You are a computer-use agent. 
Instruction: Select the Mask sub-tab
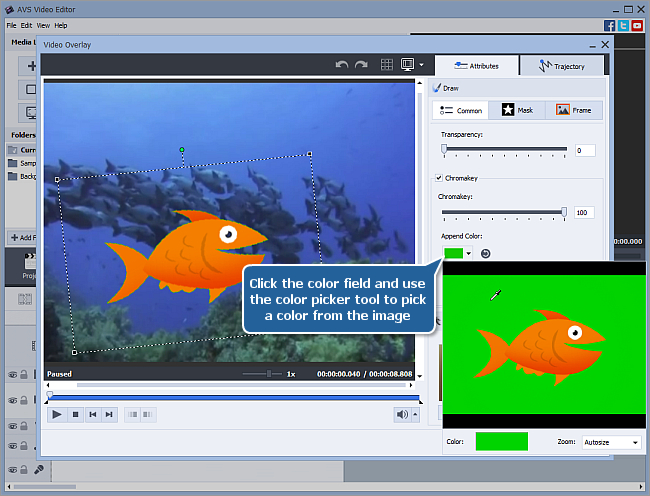coord(517,110)
